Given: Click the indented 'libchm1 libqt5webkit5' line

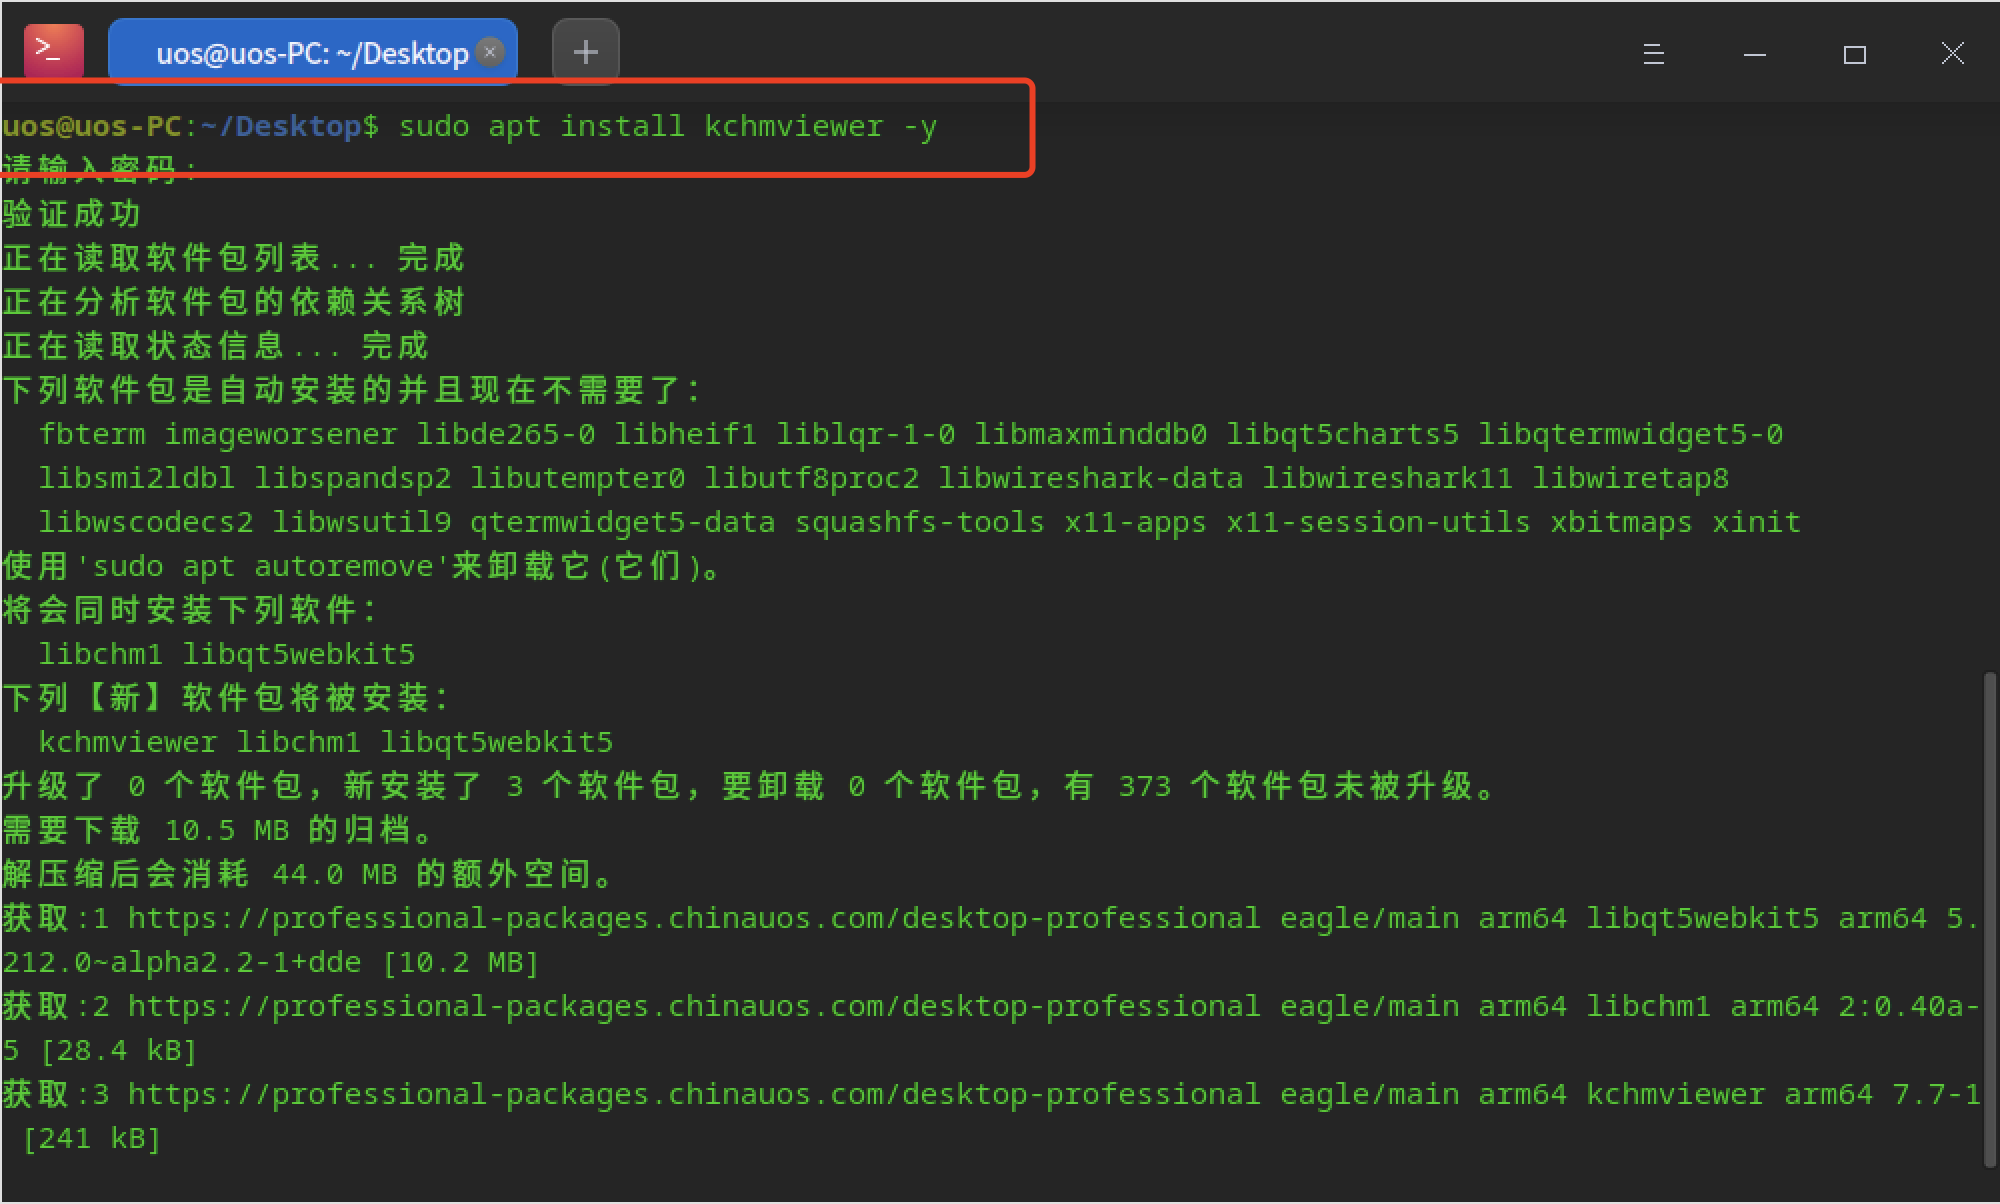Looking at the screenshot, I should [226, 655].
